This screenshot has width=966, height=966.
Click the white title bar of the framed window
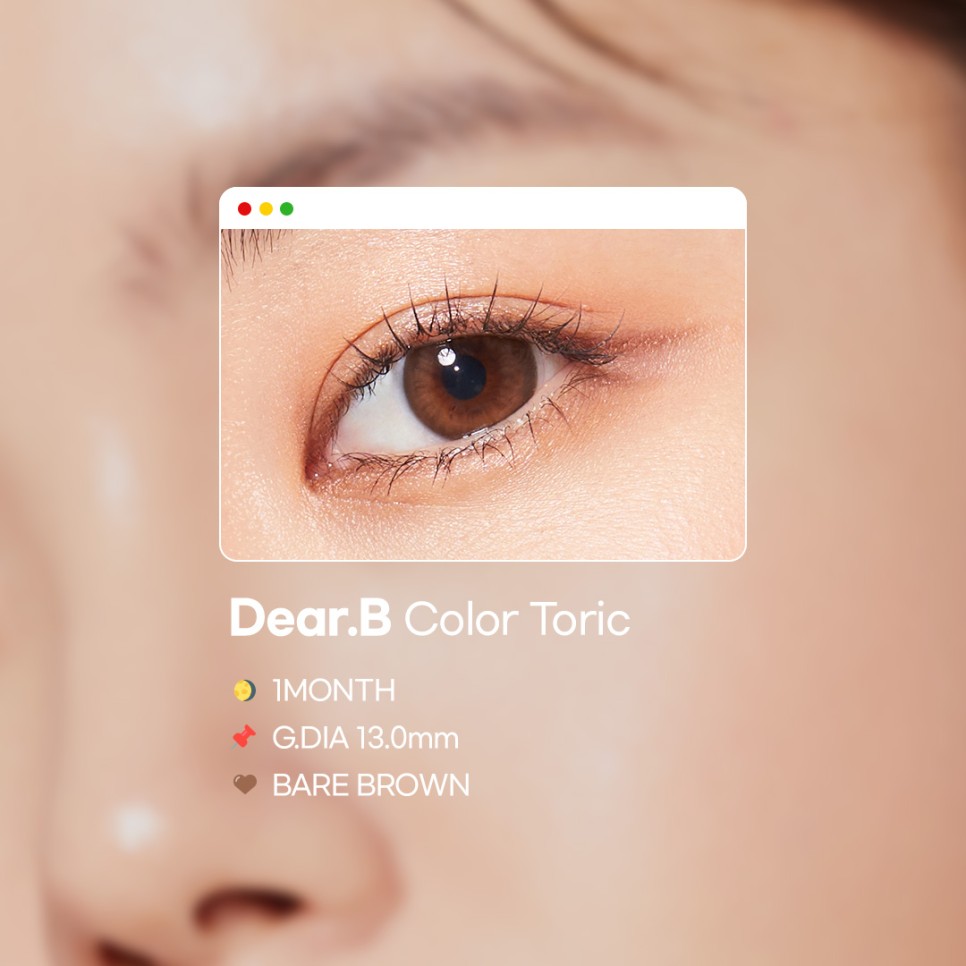pyautogui.click(x=483, y=208)
